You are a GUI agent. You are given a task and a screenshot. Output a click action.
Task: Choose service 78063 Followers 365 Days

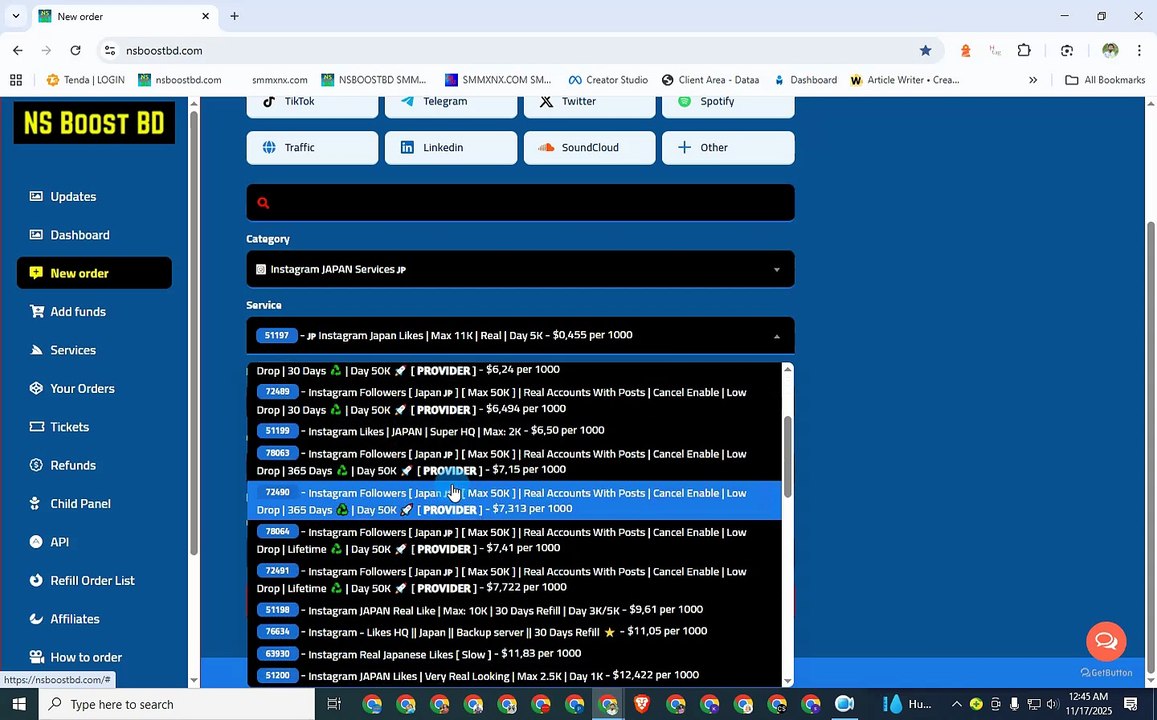[514, 461]
